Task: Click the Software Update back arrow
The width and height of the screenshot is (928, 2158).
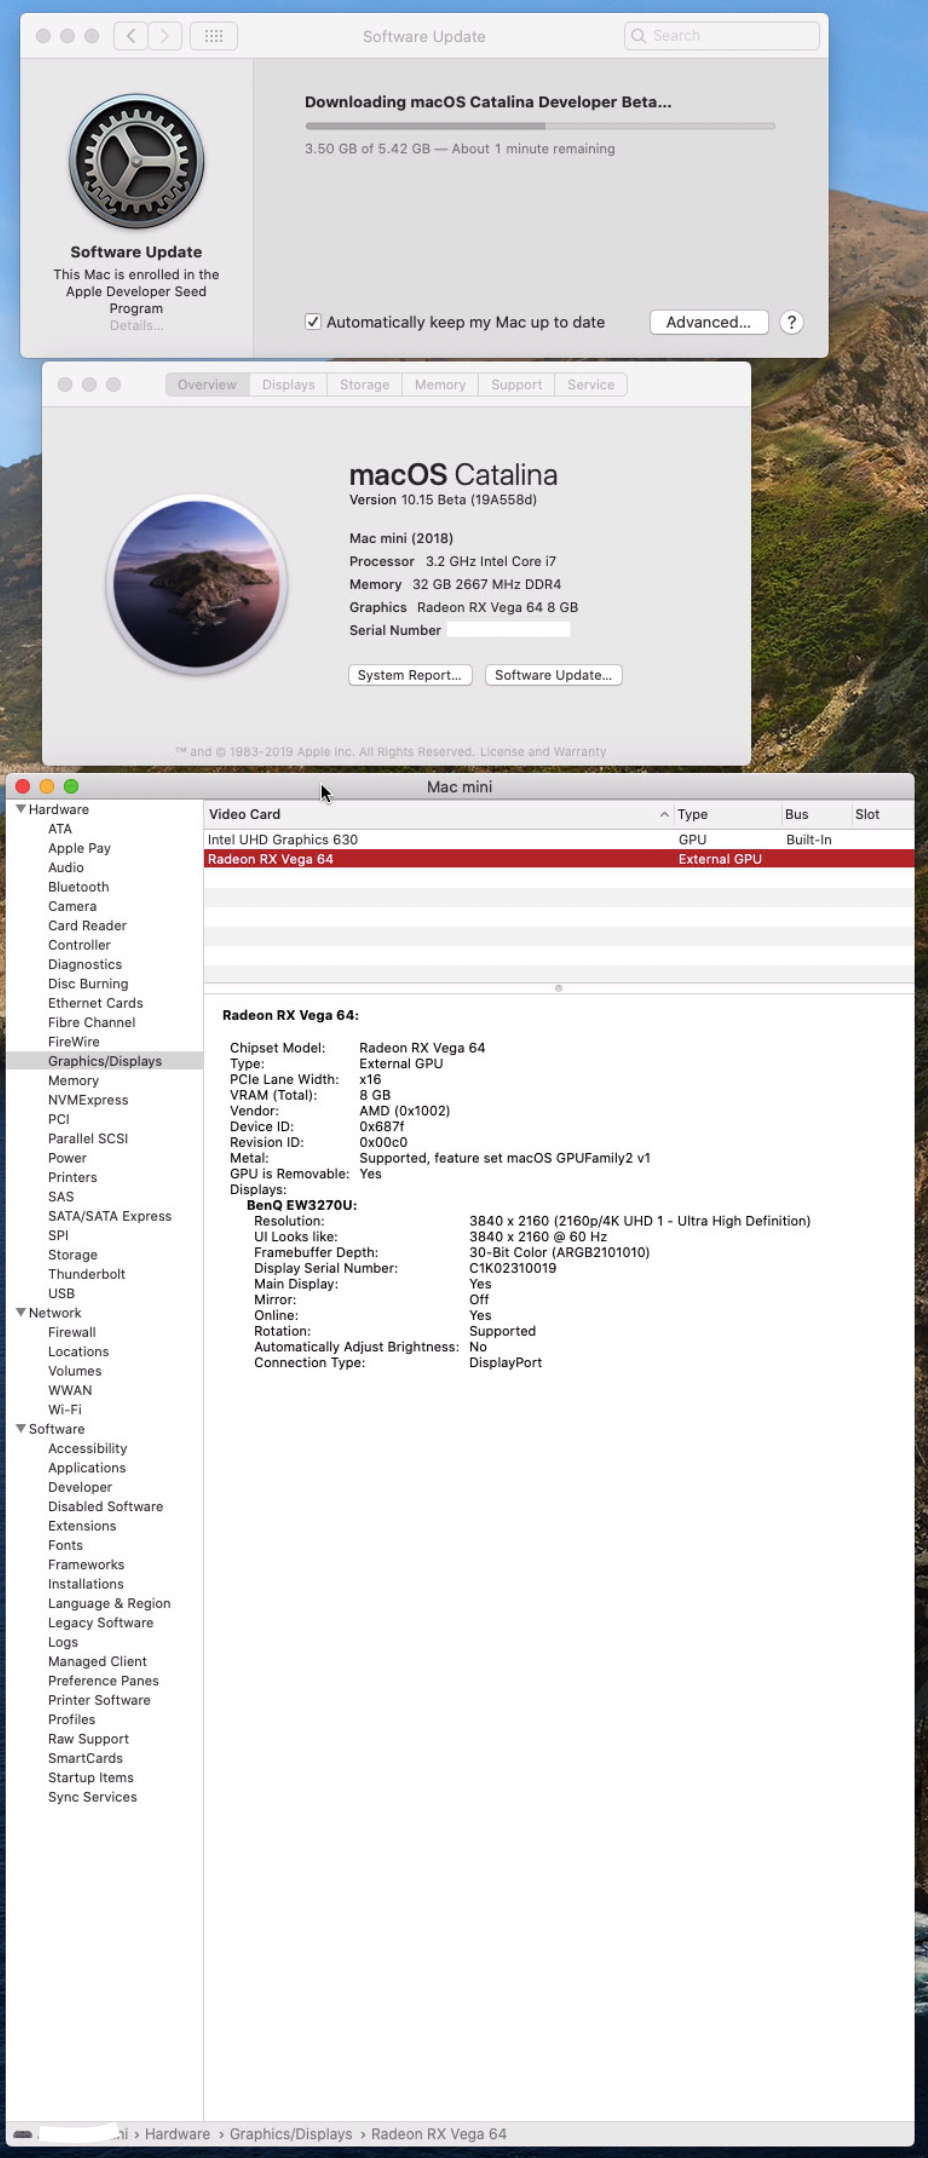Action: tap(131, 36)
